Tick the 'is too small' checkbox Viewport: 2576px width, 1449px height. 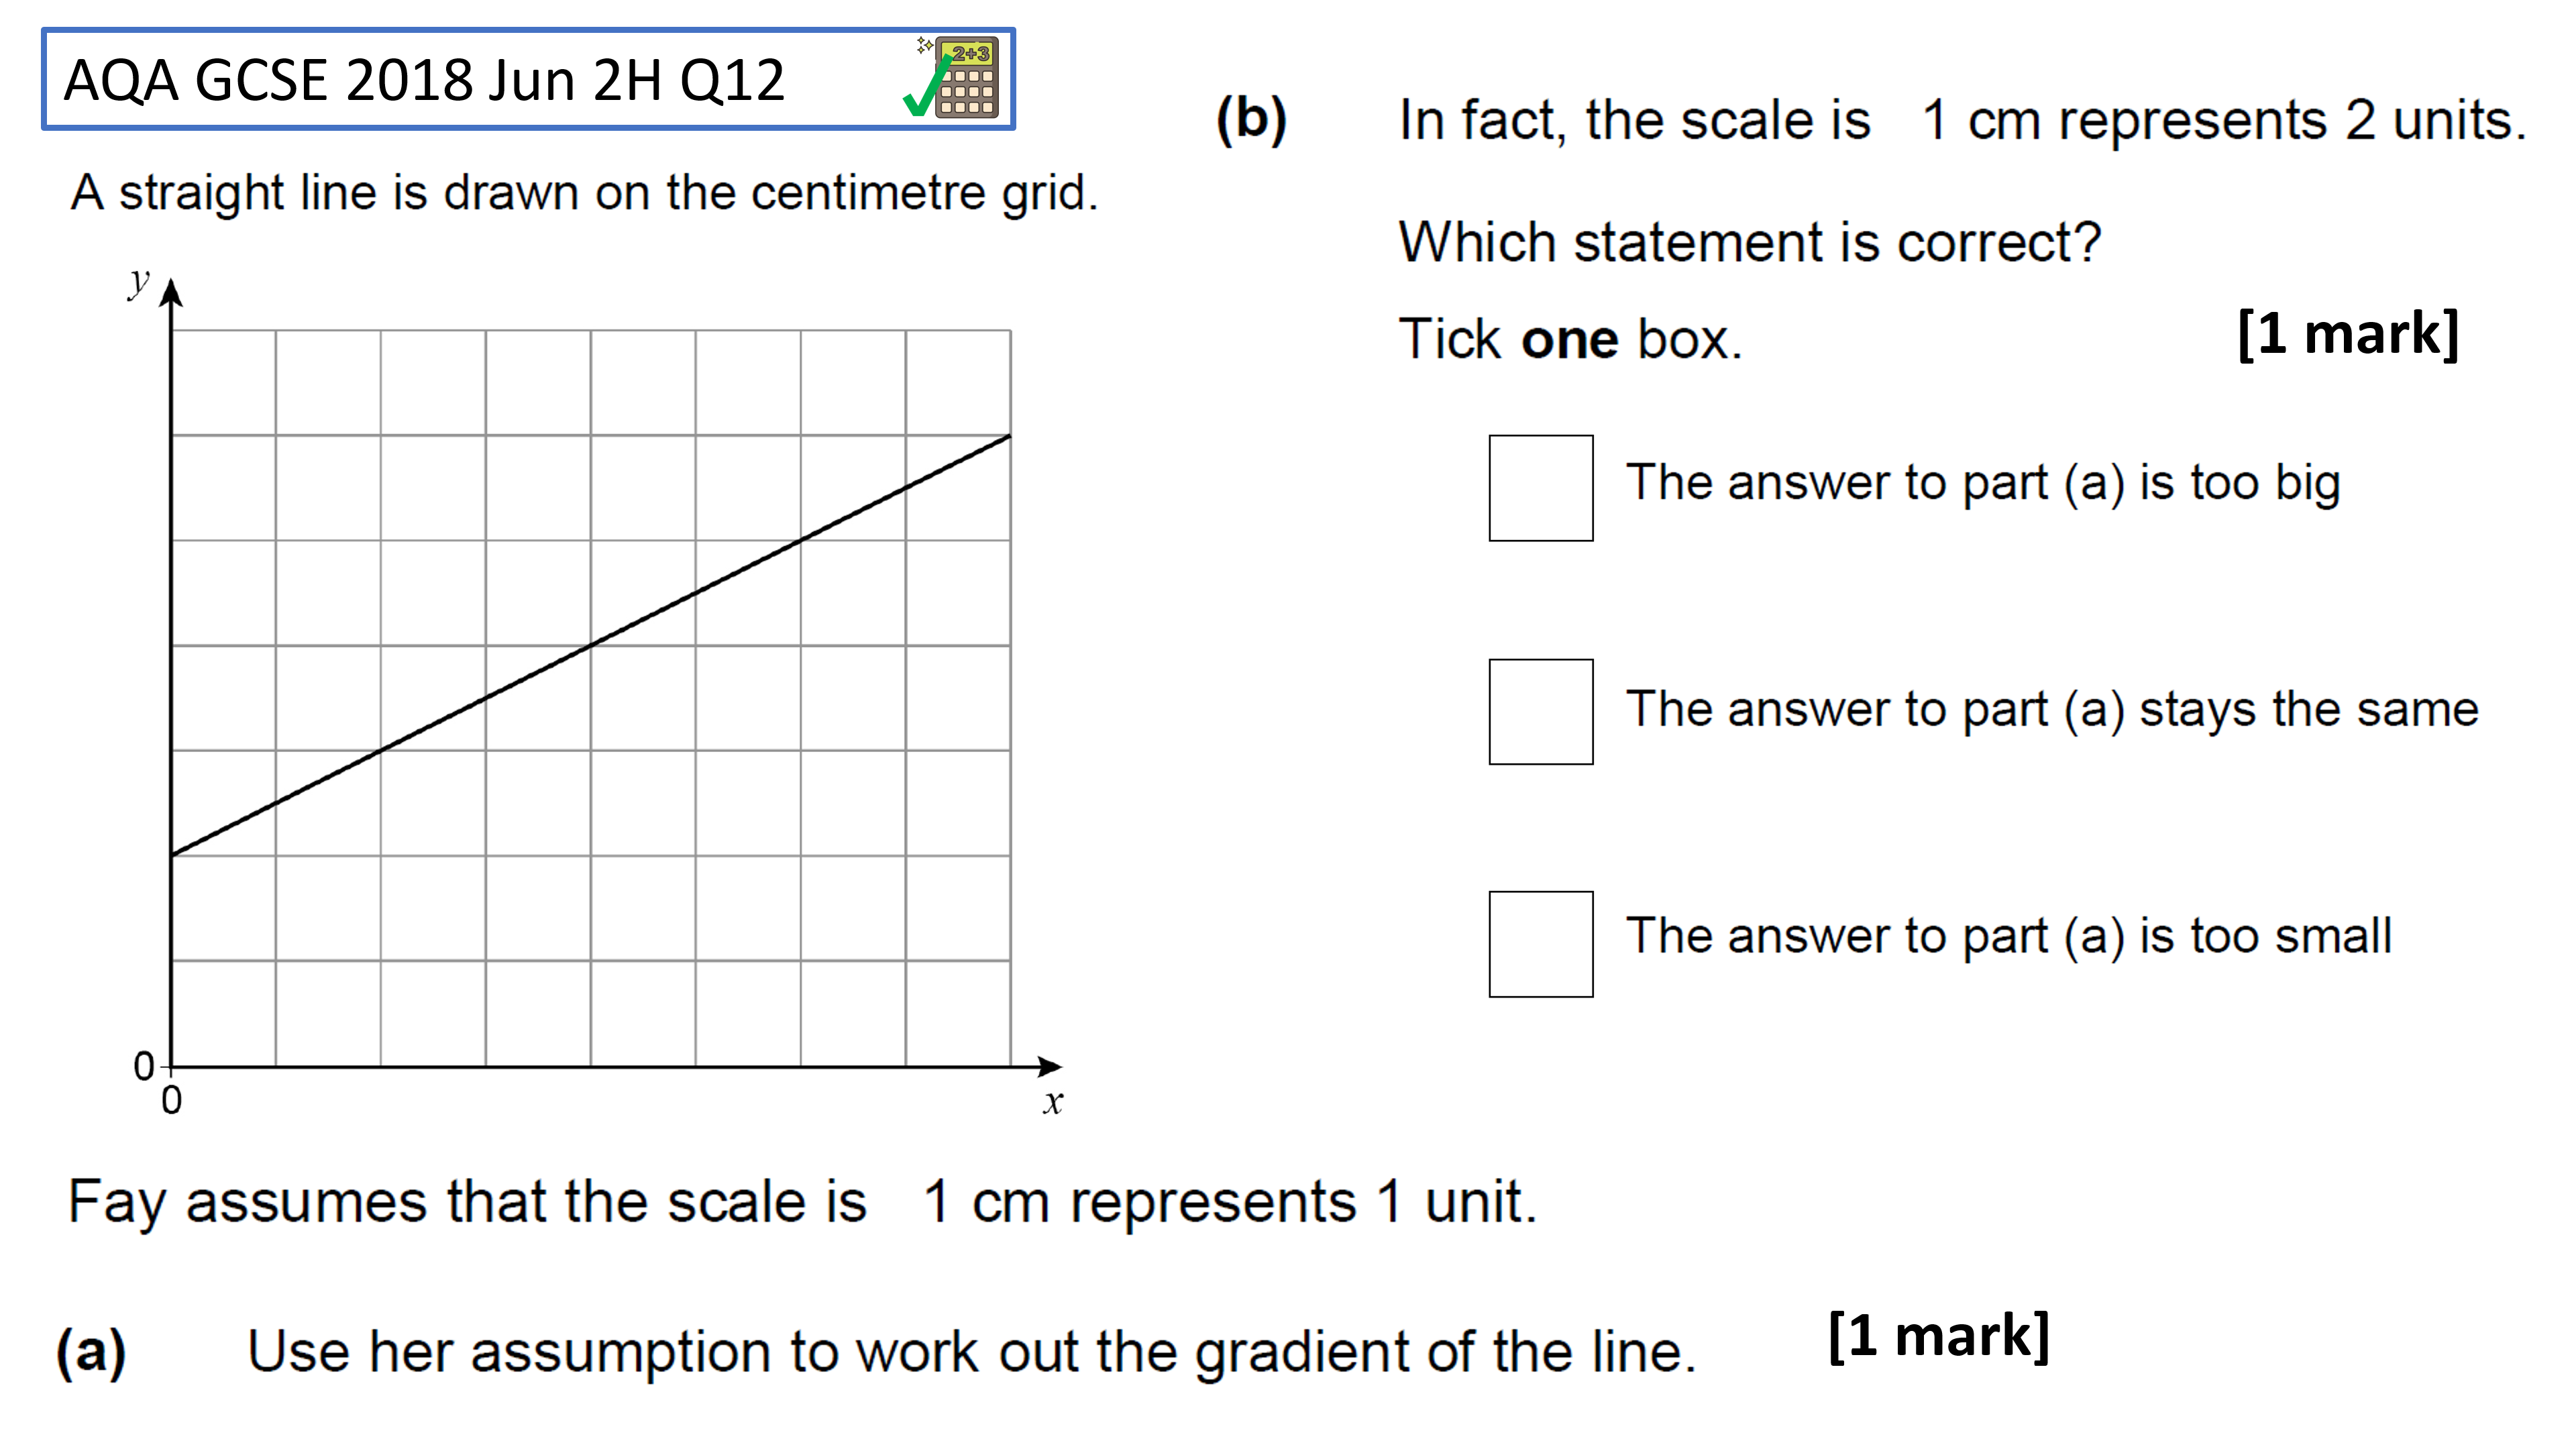(x=1540, y=944)
